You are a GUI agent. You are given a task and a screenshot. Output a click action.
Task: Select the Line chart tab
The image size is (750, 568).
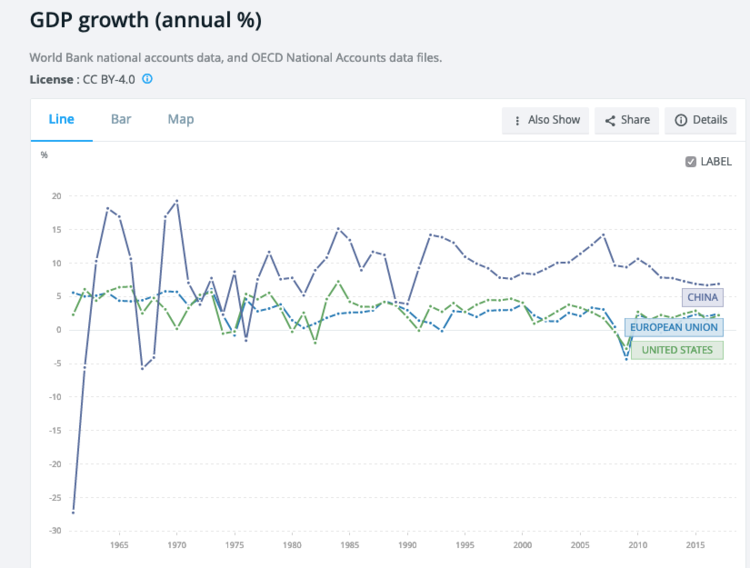coord(61,119)
